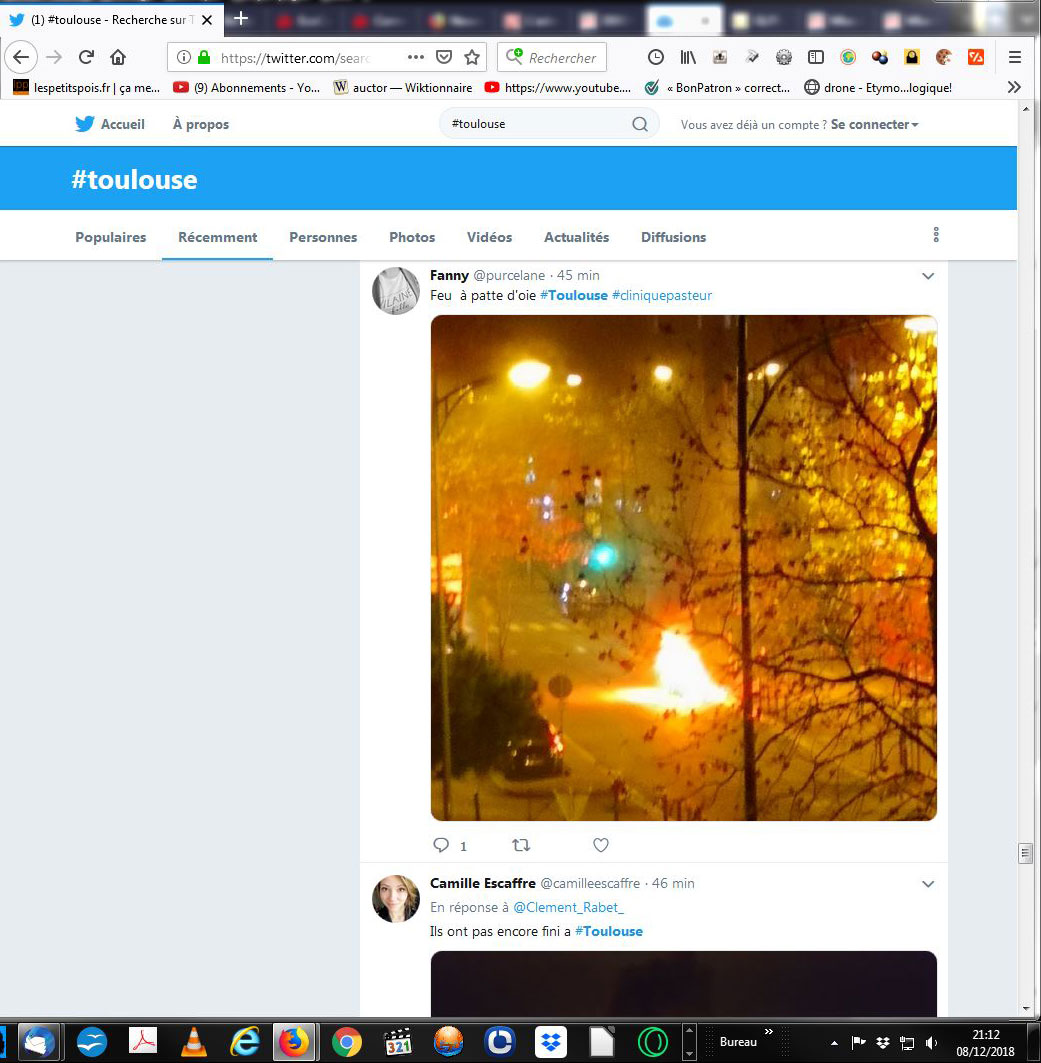Click the Firefox search bar Rechercher
1041x1063 pixels.
click(552, 58)
